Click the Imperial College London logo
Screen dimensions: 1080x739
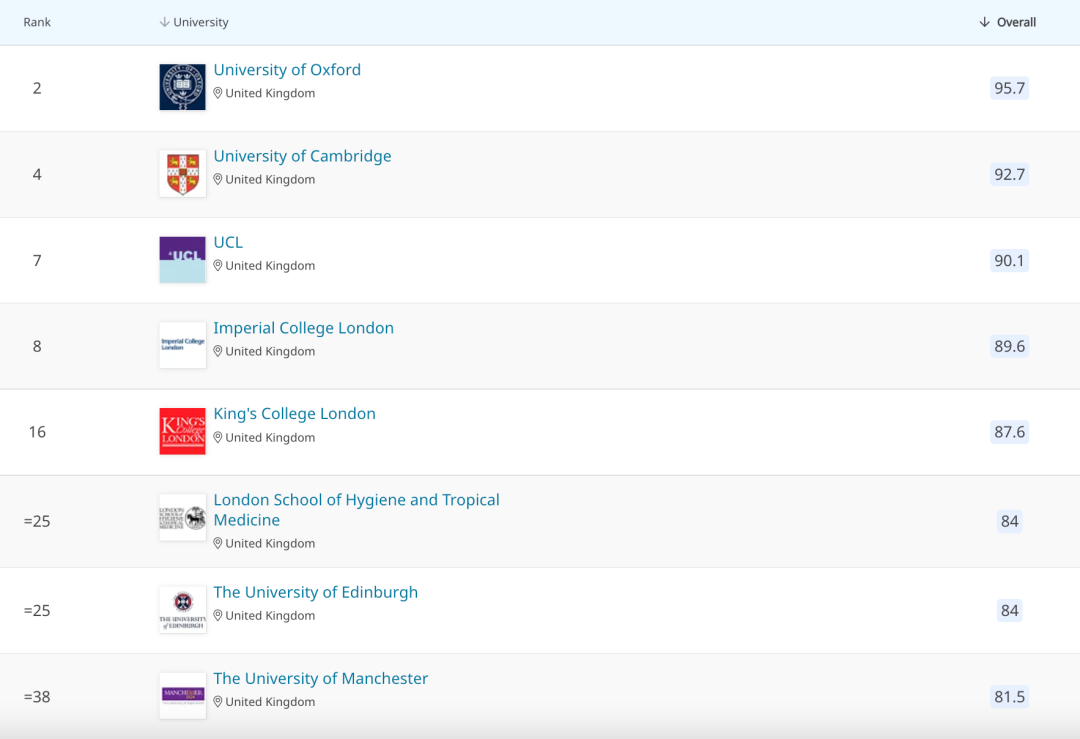click(x=182, y=345)
